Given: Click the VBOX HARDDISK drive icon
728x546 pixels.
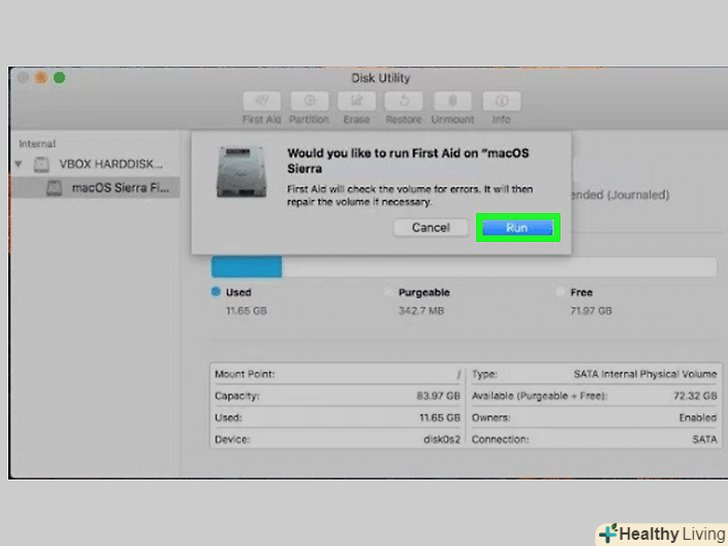Looking at the screenshot, I should point(42,164).
